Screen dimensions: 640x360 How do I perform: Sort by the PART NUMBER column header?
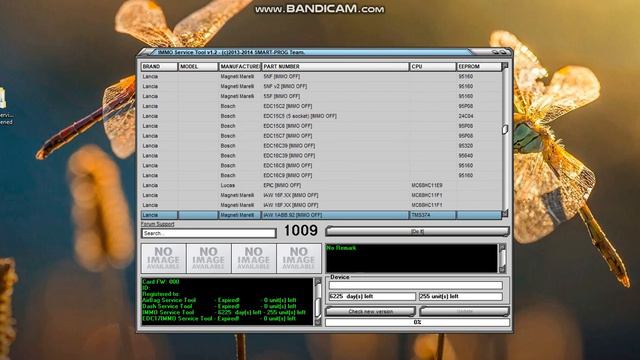pos(335,66)
